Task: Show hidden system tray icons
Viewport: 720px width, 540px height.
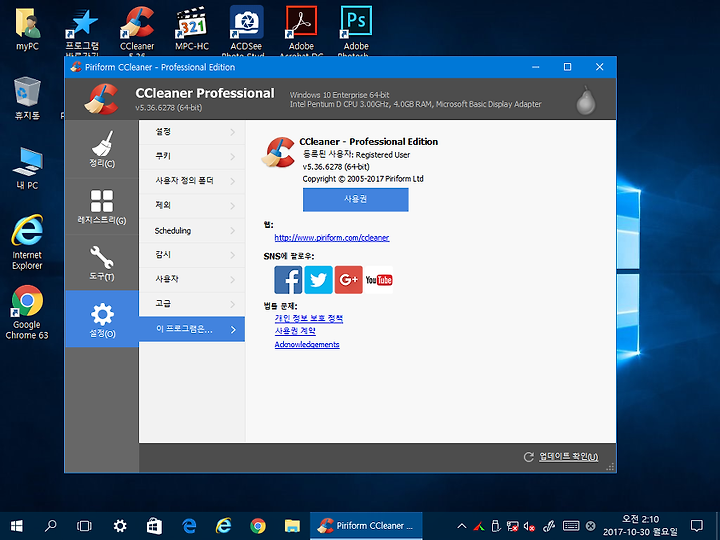Action: 462,526
